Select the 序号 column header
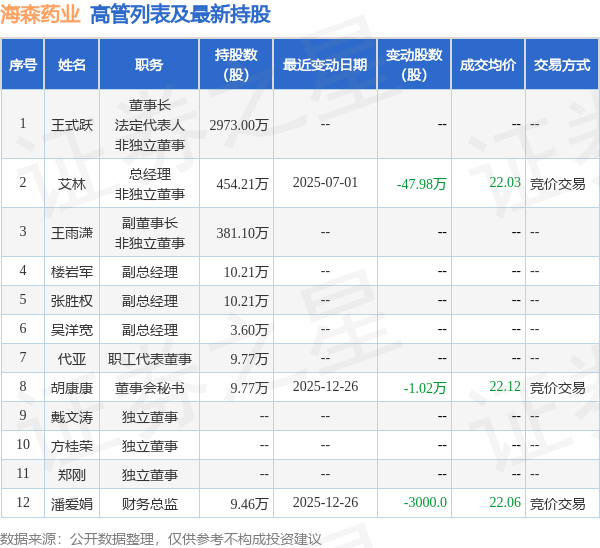The image size is (600, 548). [23, 65]
